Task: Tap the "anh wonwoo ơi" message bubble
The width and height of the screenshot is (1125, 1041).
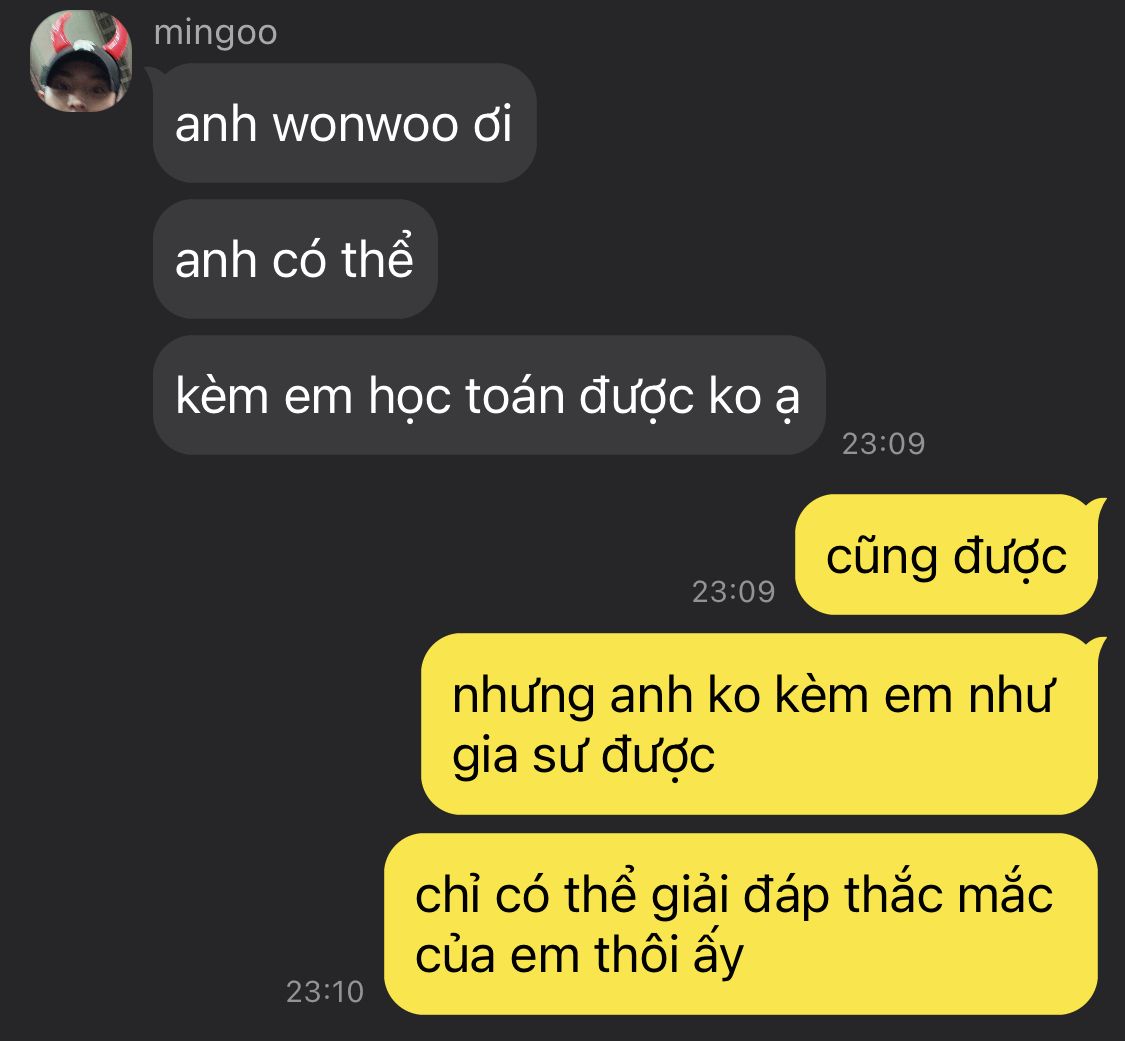Action: (x=344, y=123)
